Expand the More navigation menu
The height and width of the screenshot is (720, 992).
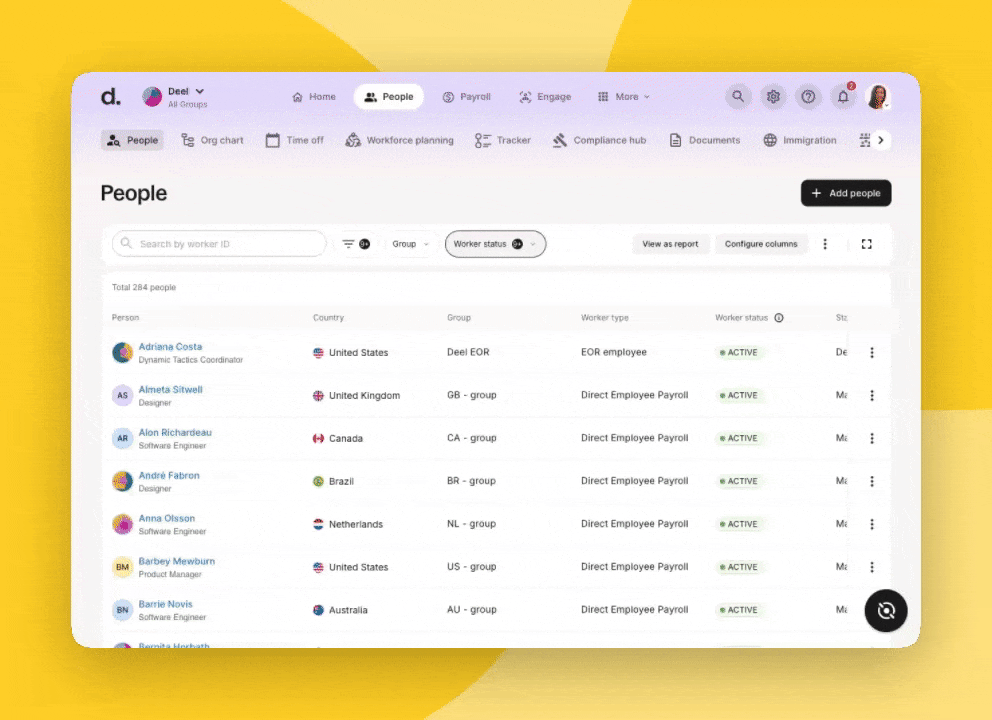pos(624,97)
